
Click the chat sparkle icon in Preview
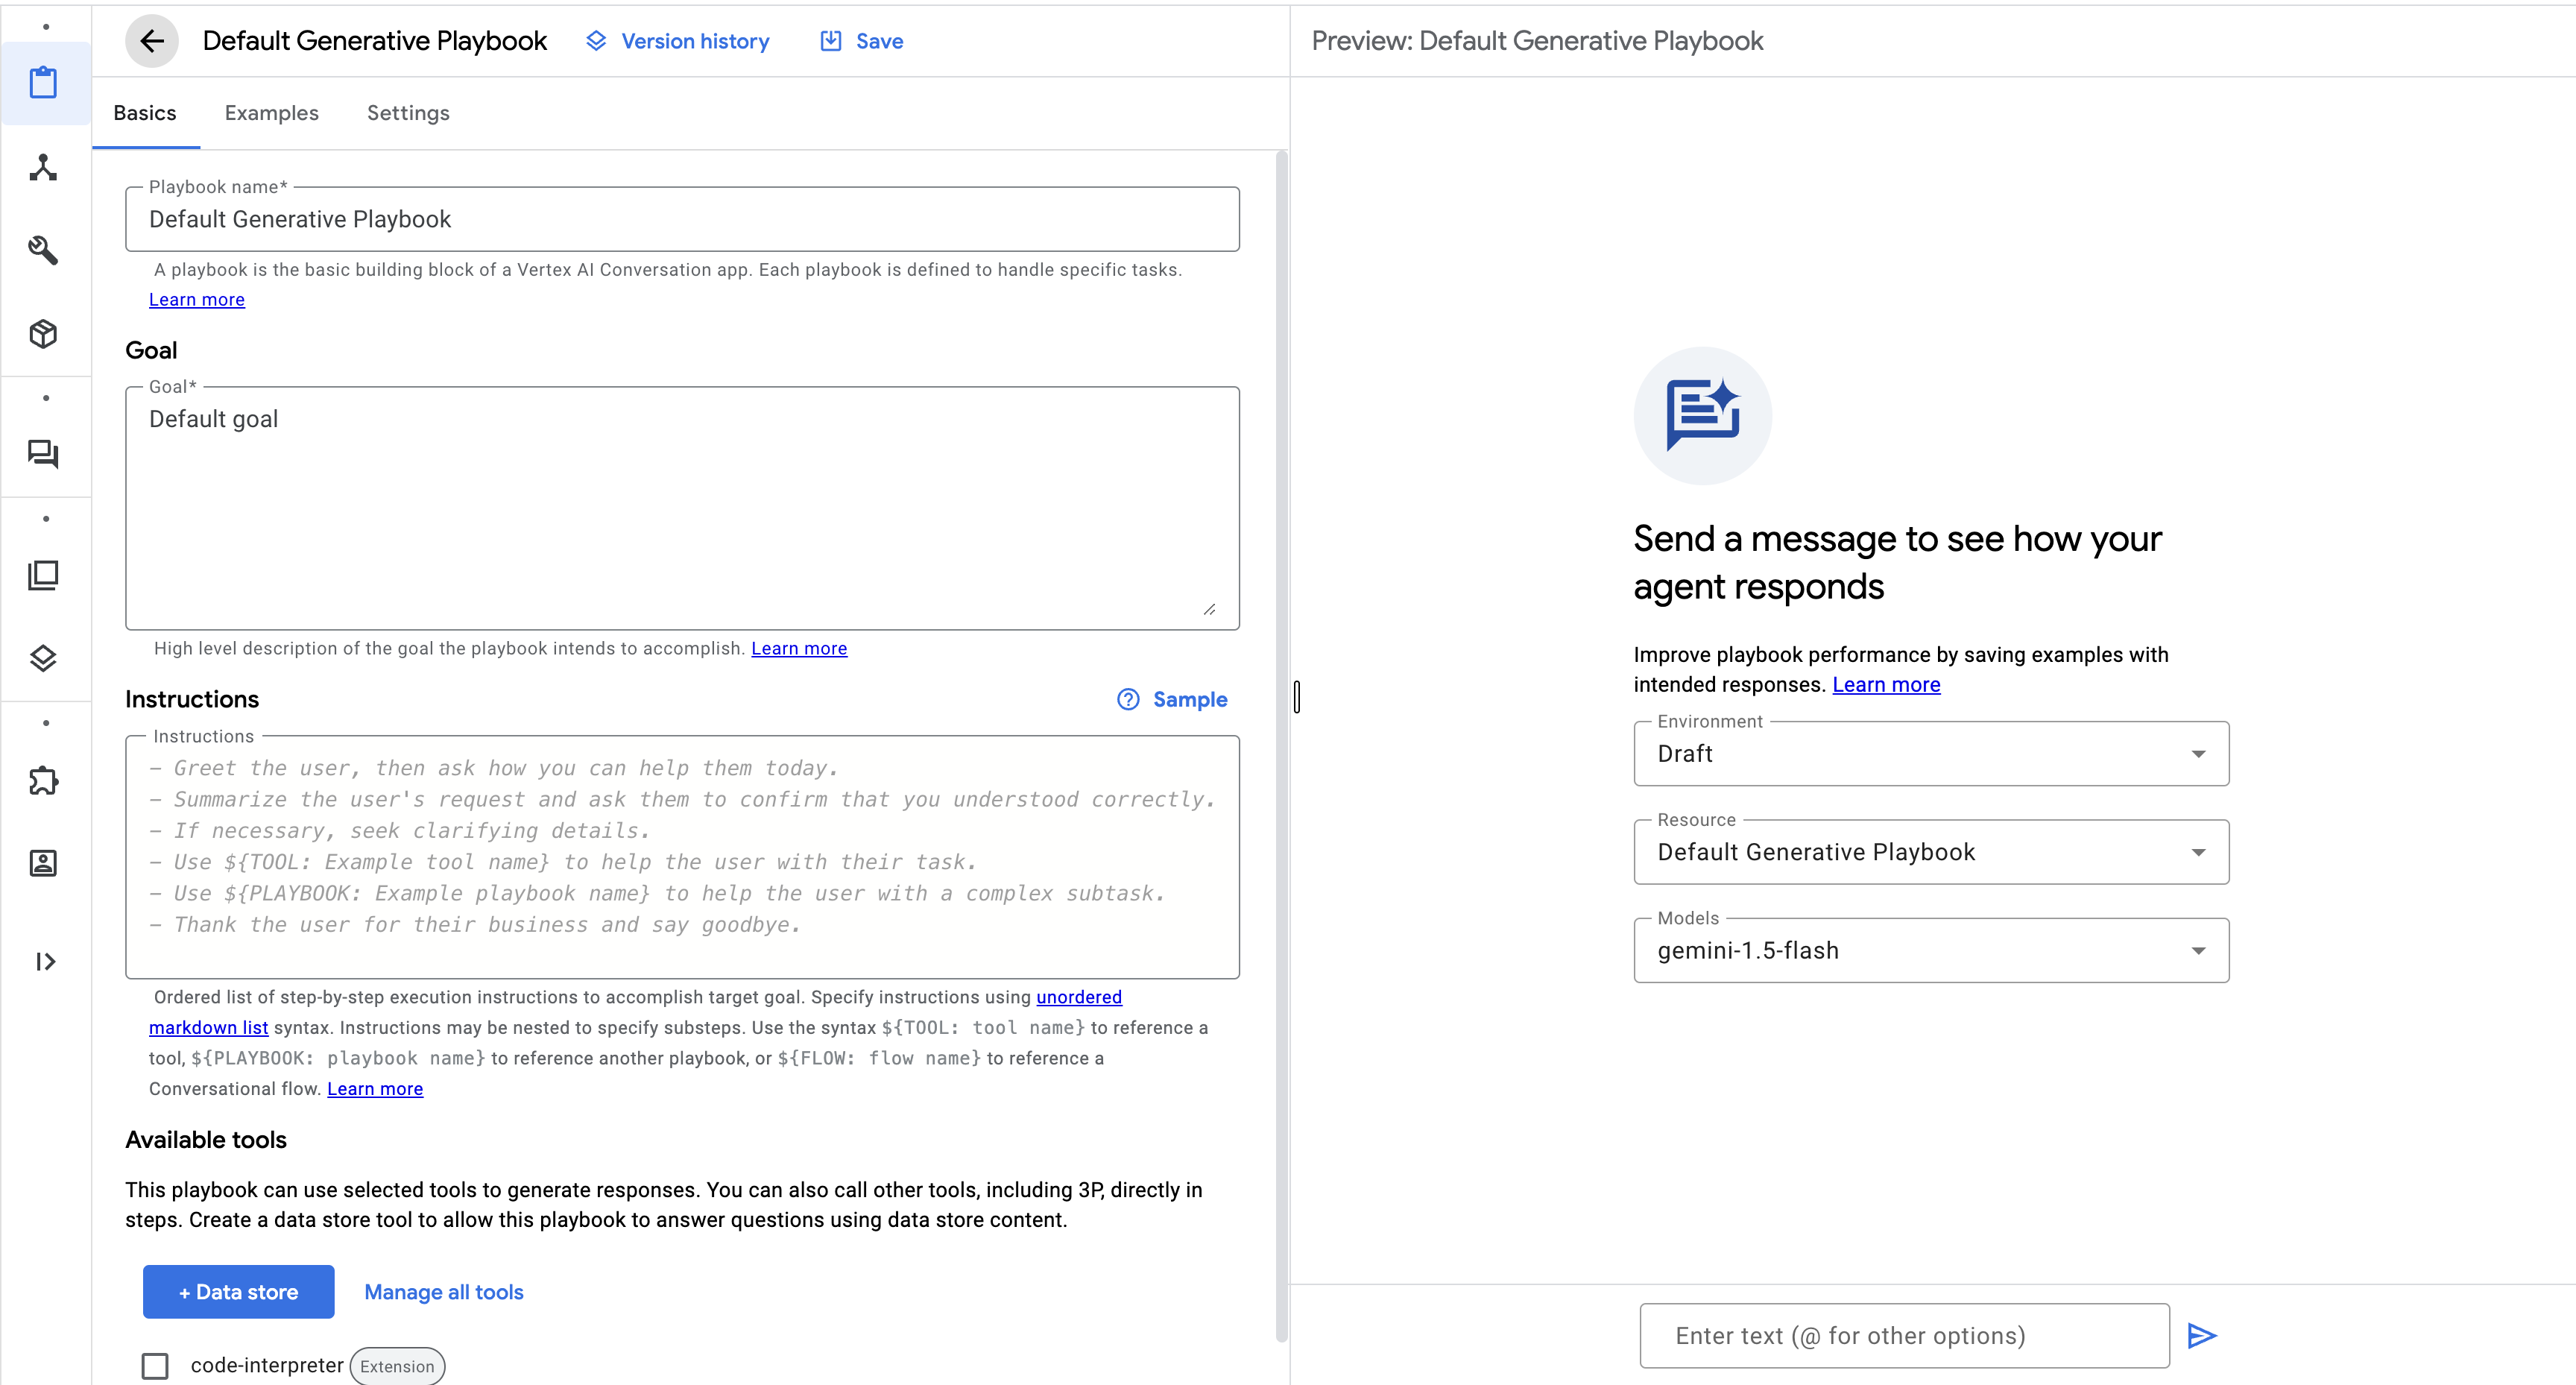tap(1703, 416)
